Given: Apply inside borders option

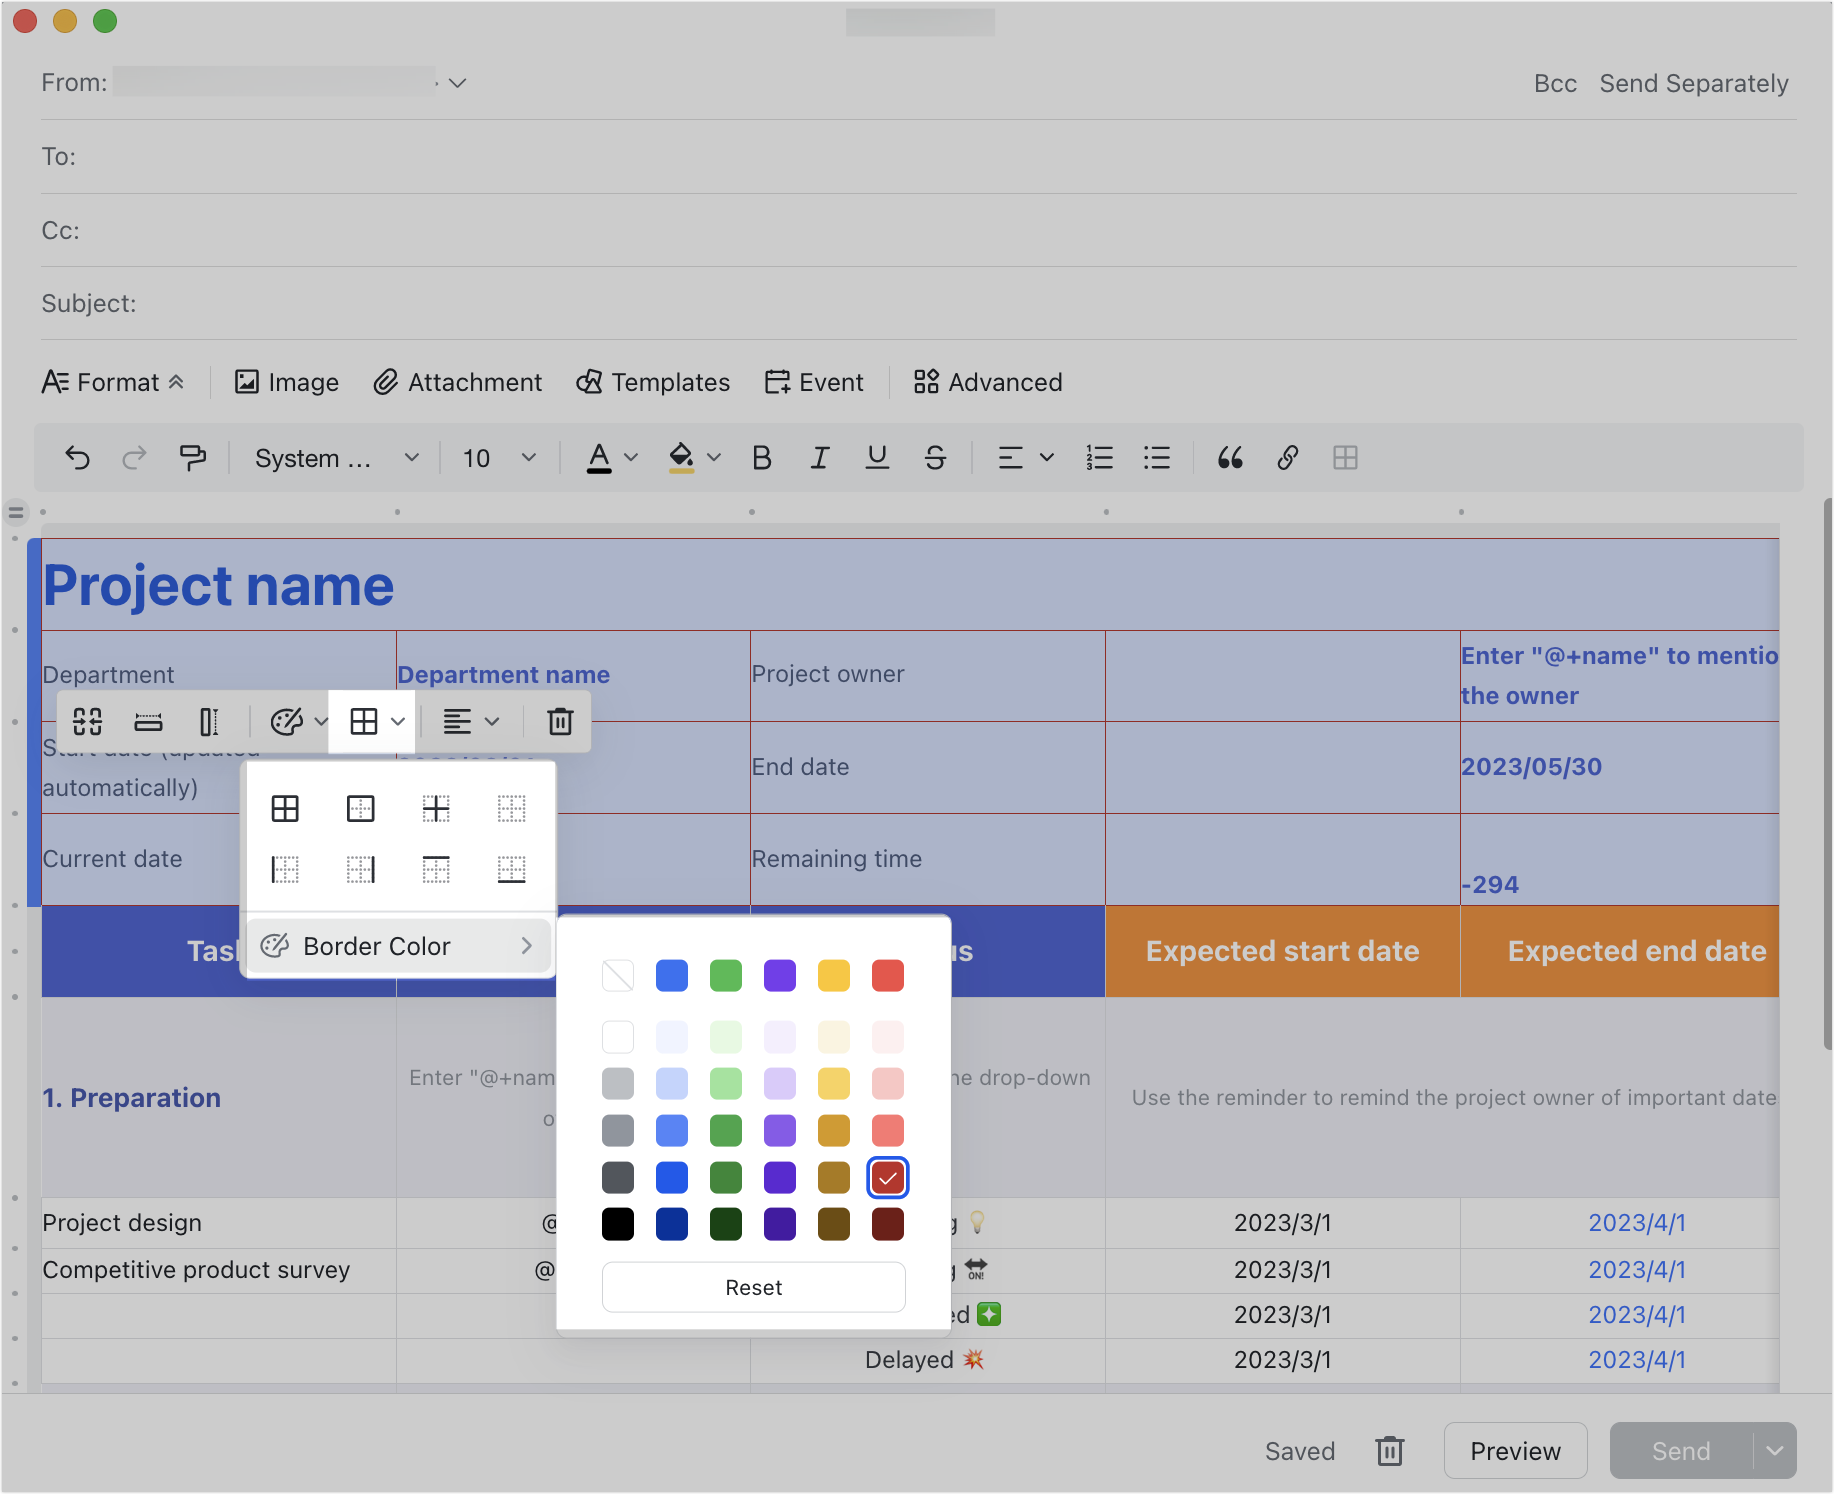Looking at the screenshot, I should tap(436, 808).
